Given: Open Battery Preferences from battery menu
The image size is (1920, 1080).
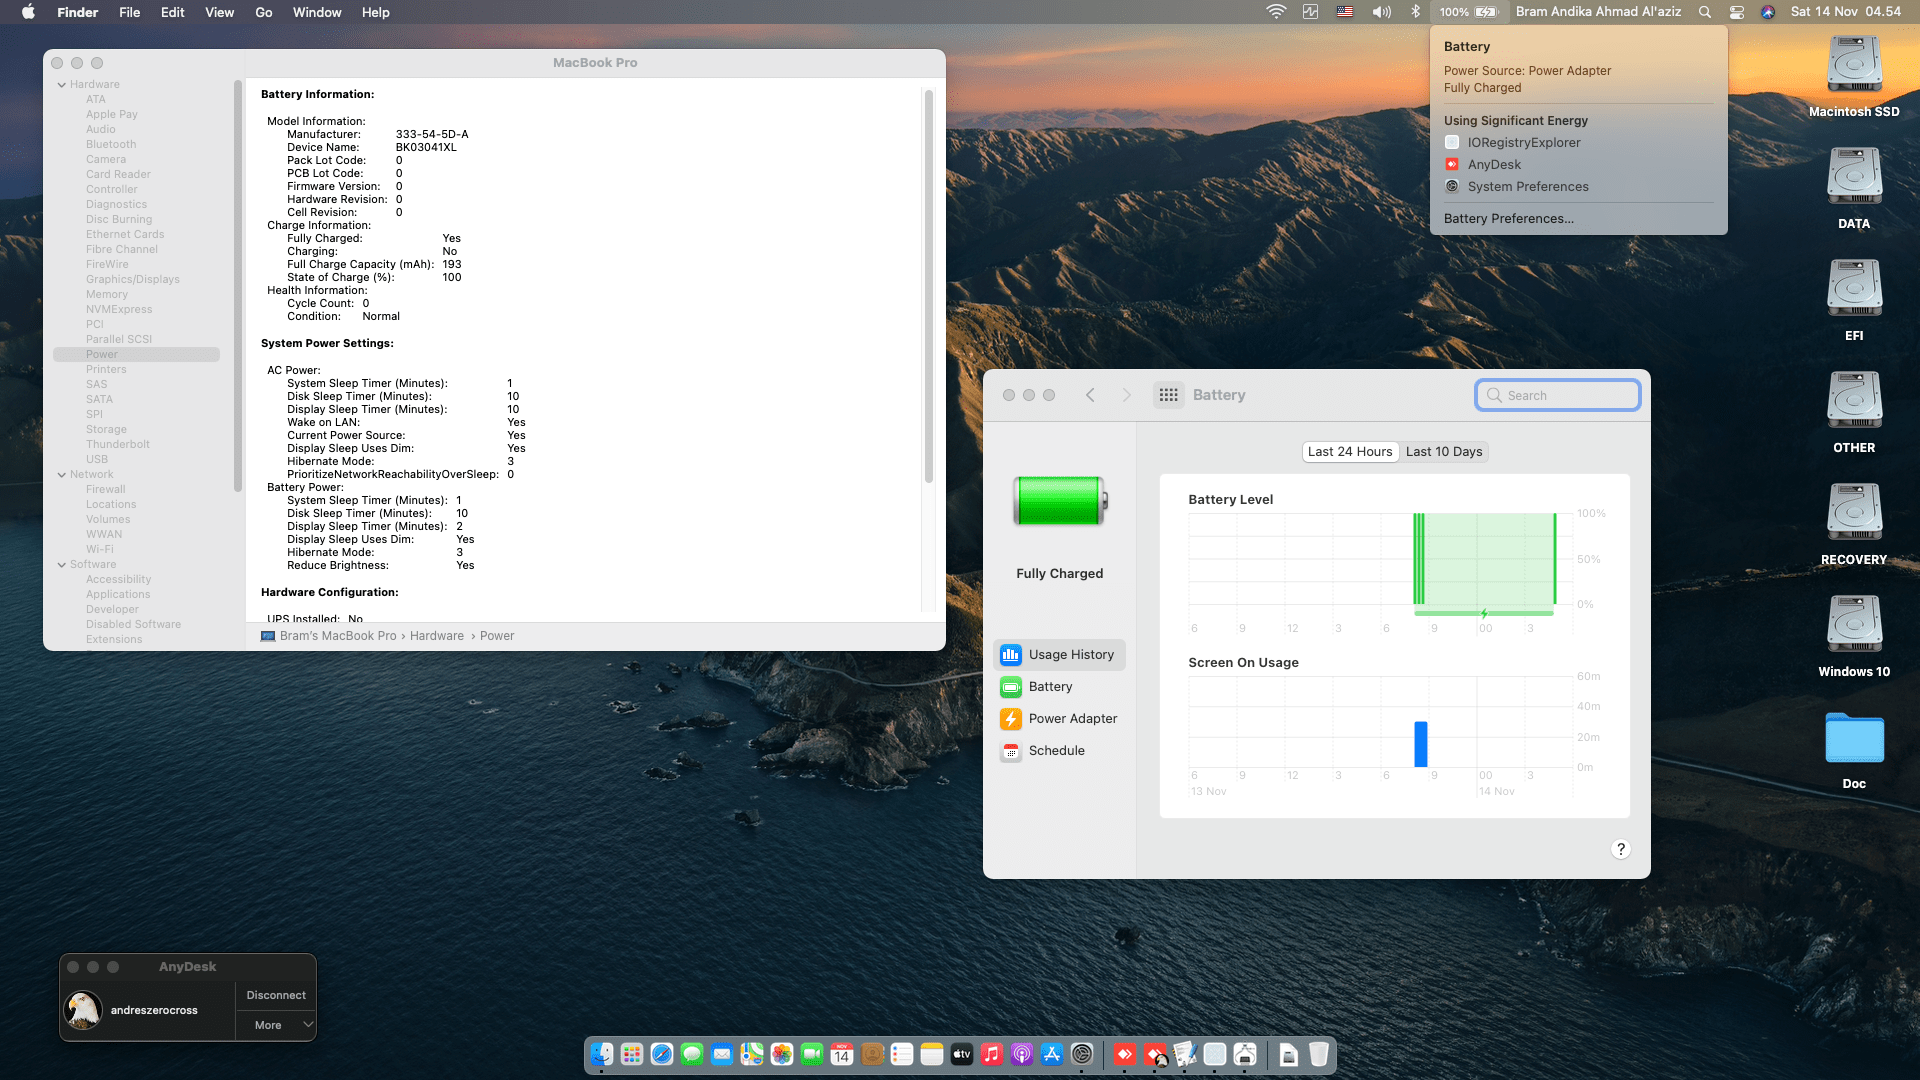Looking at the screenshot, I should pos(1508,219).
